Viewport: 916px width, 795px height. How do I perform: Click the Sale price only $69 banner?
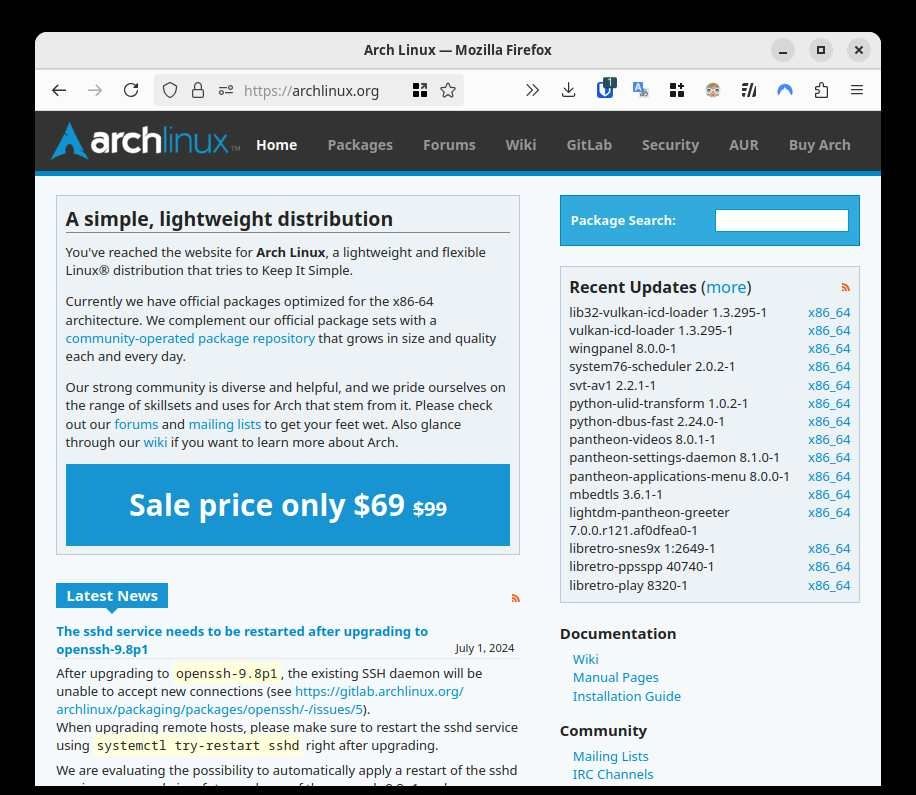pyautogui.click(x=287, y=505)
